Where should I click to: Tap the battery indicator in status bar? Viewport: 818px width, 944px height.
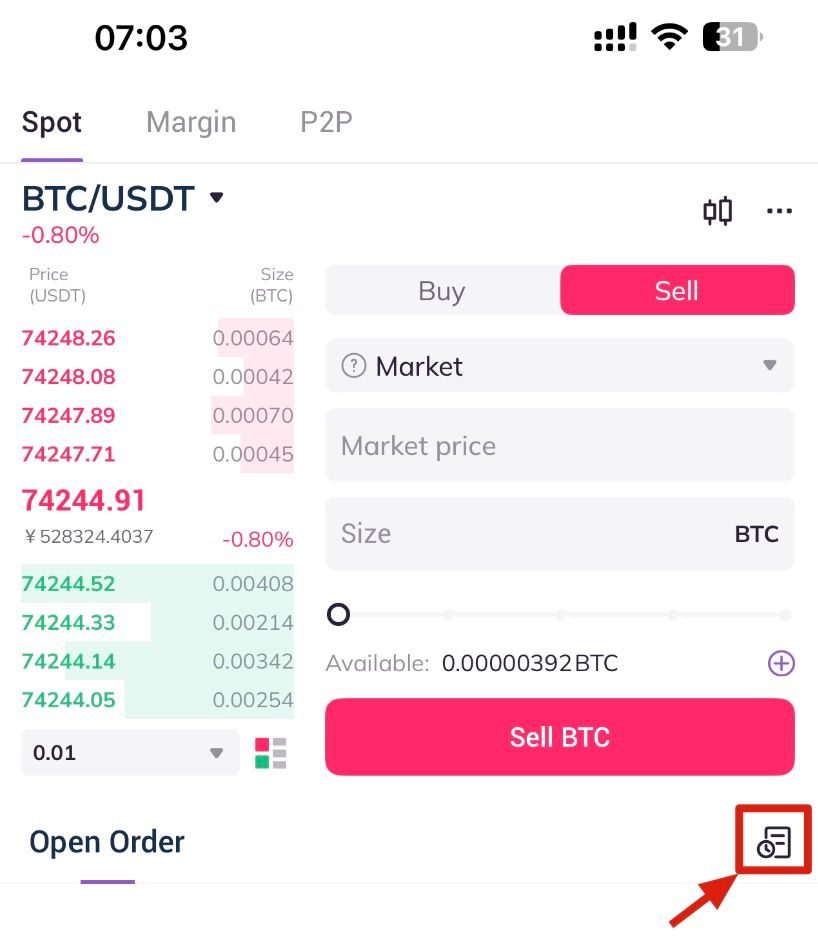pos(732,38)
